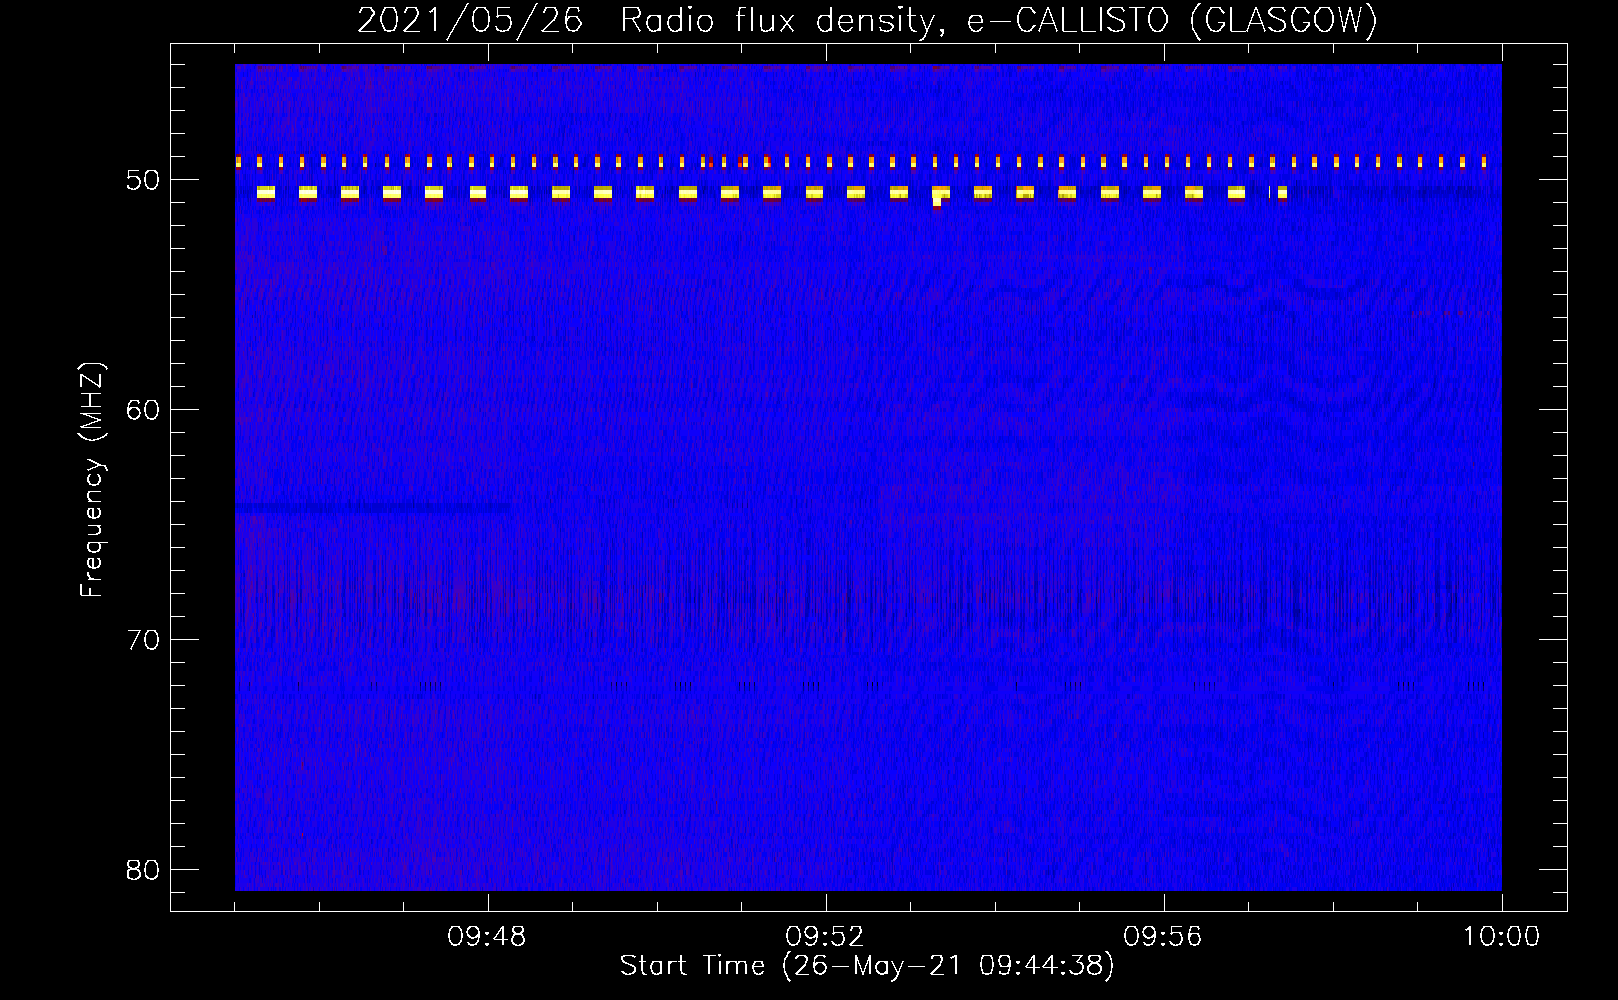Click the "50" frequency tick label

pyautogui.click(x=144, y=180)
